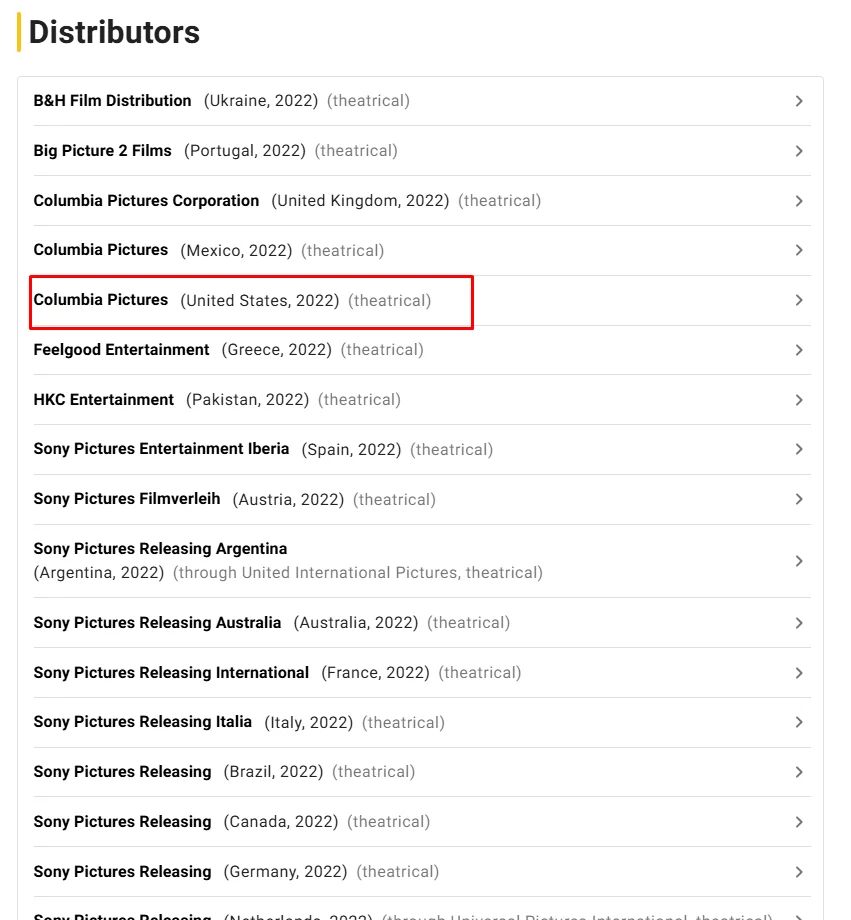Expand chevron on Feelgood Entertainment row
The width and height of the screenshot is (851, 920).
pos(799,350)
